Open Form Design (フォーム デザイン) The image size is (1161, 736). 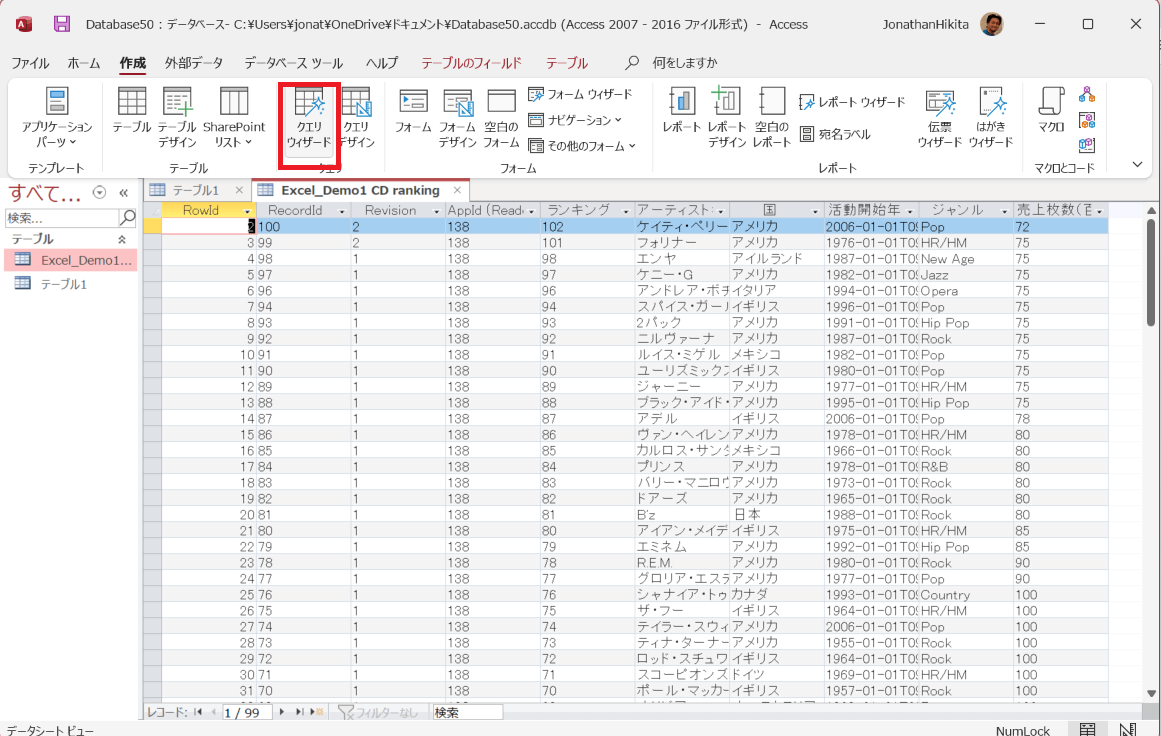click(x=458, y=118)
